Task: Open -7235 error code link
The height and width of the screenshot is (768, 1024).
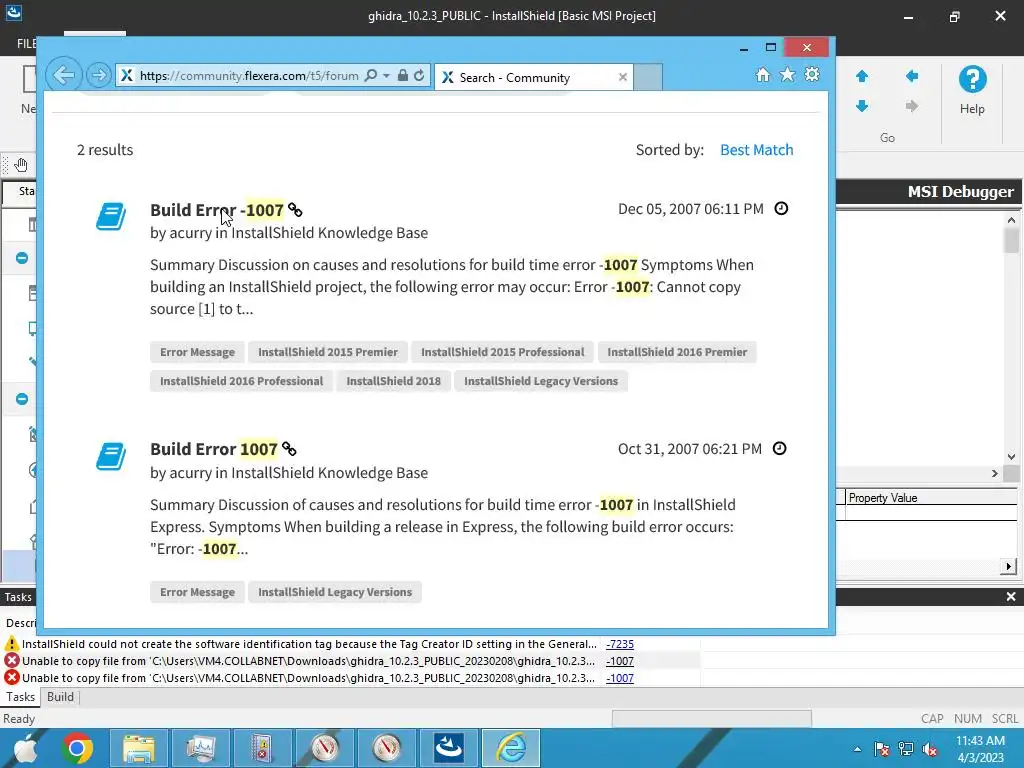Action: [619, 644]
